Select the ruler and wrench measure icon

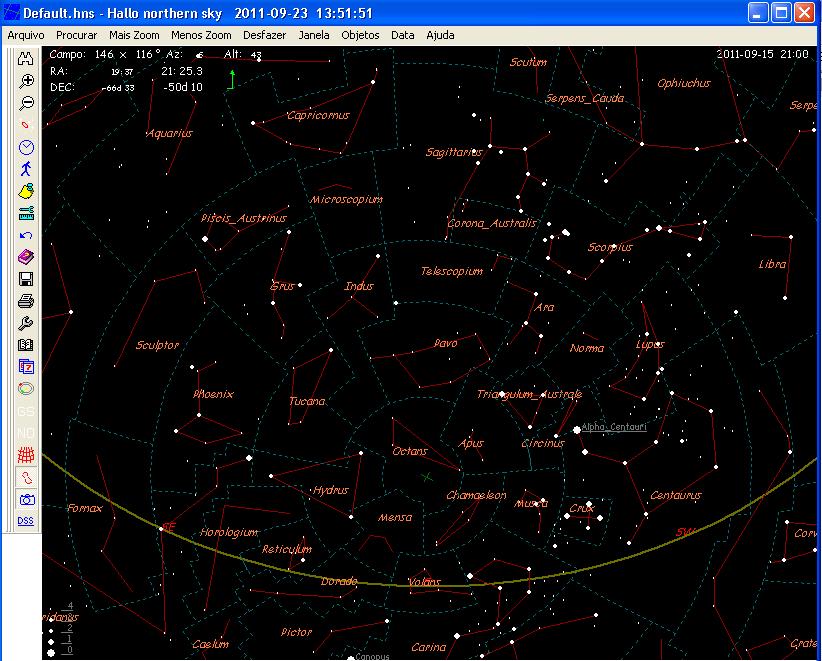[26, 213]
